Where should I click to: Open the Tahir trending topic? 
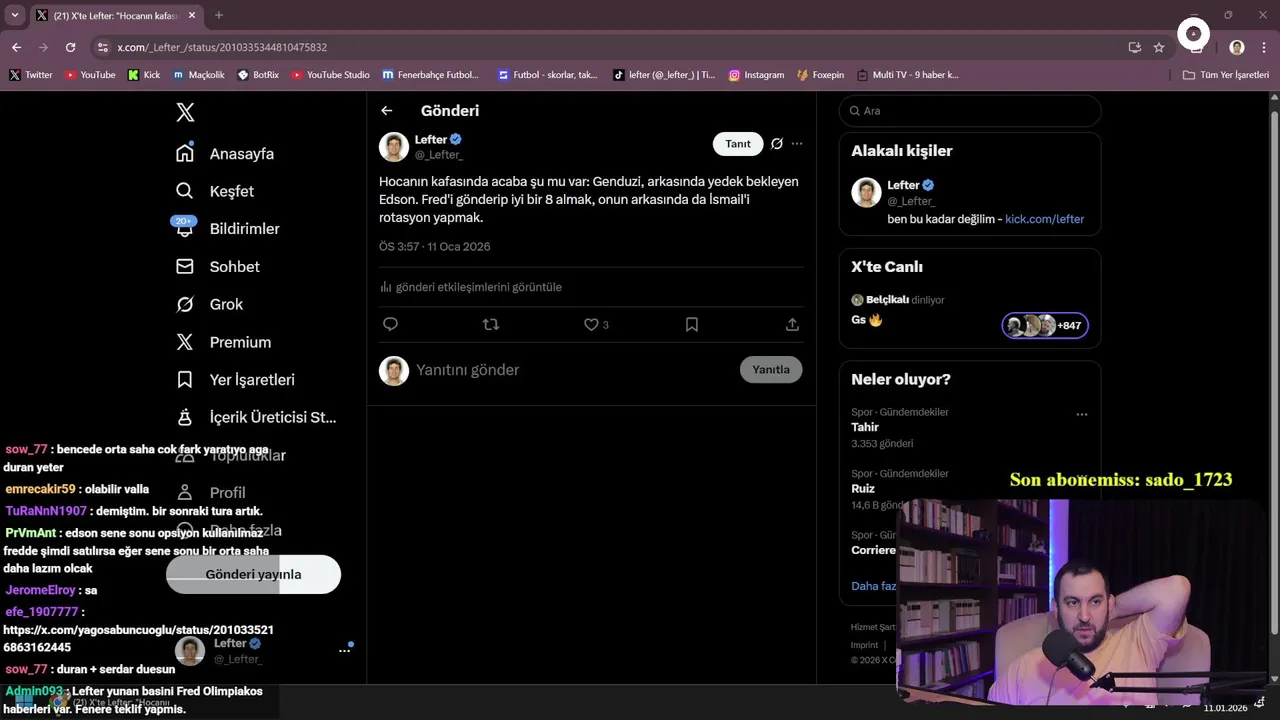pyautogui.click(x=865, y=427)
